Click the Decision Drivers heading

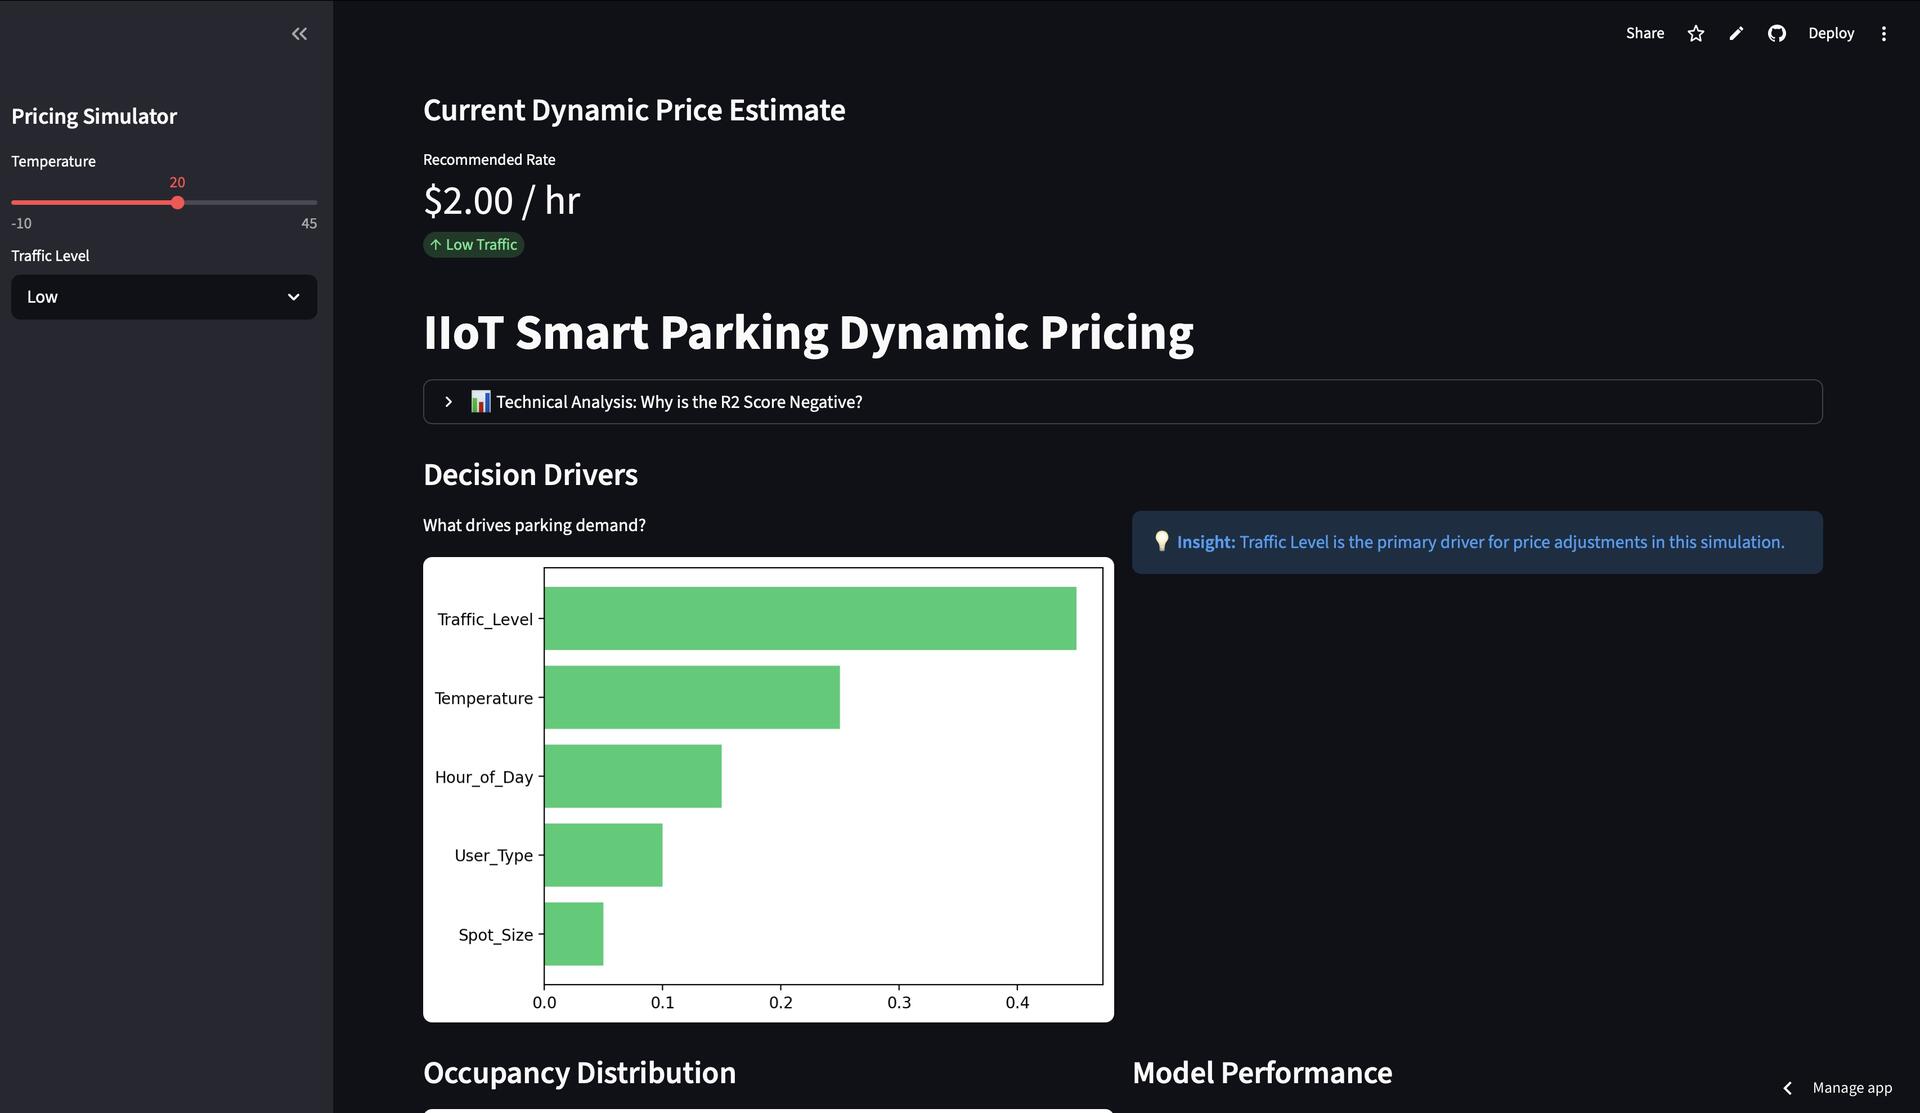(x=530, y=475)
